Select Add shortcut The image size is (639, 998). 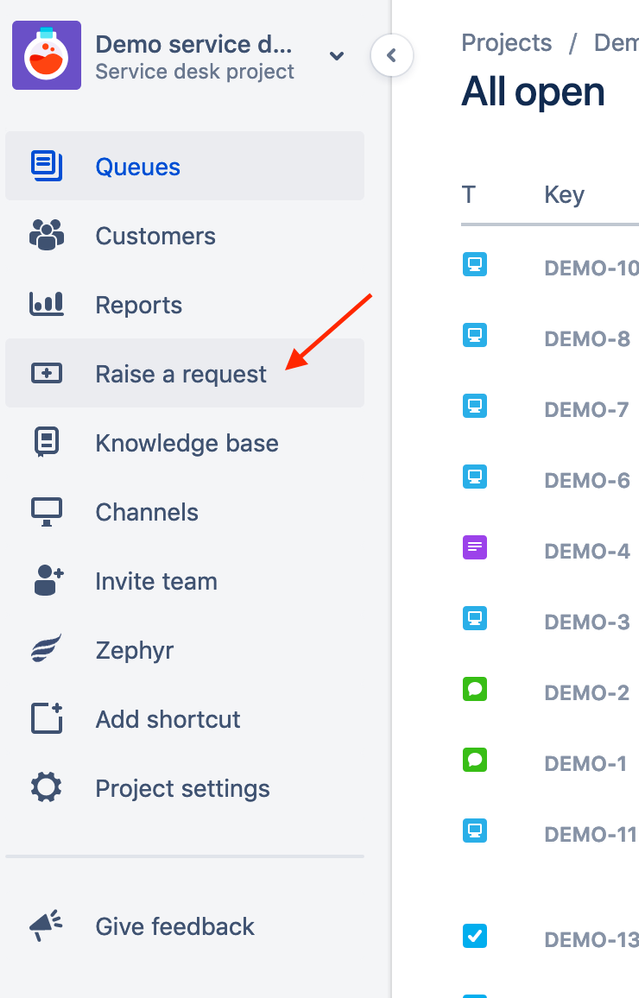pyautogui.click(x=185, y=719)
